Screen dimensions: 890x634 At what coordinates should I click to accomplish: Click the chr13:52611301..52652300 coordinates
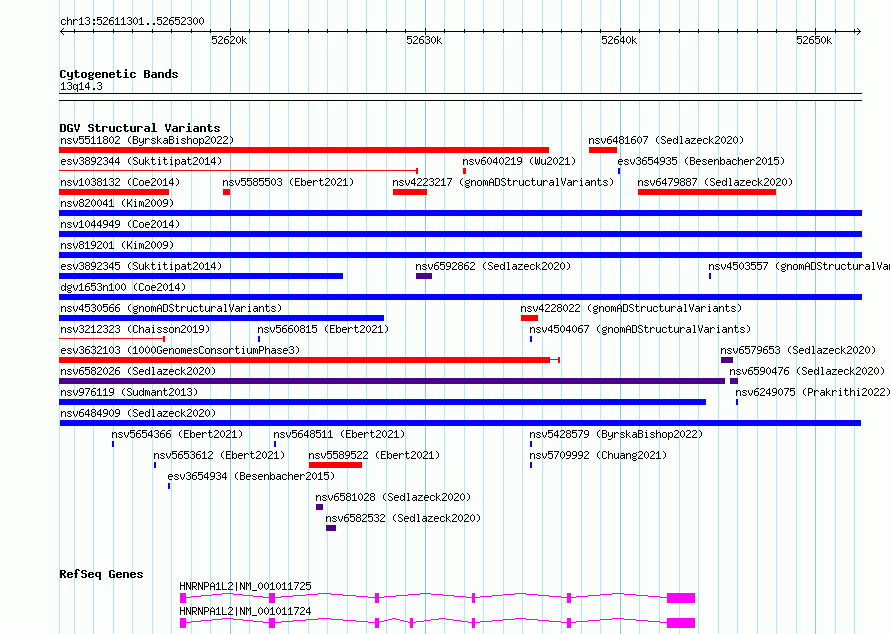coord(132,21)
